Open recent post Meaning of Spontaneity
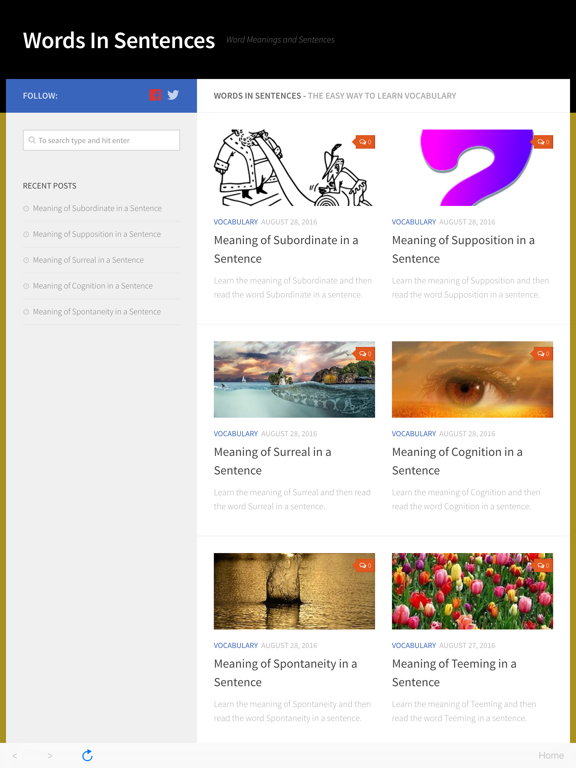576x768 pixels. click(96, 312)
